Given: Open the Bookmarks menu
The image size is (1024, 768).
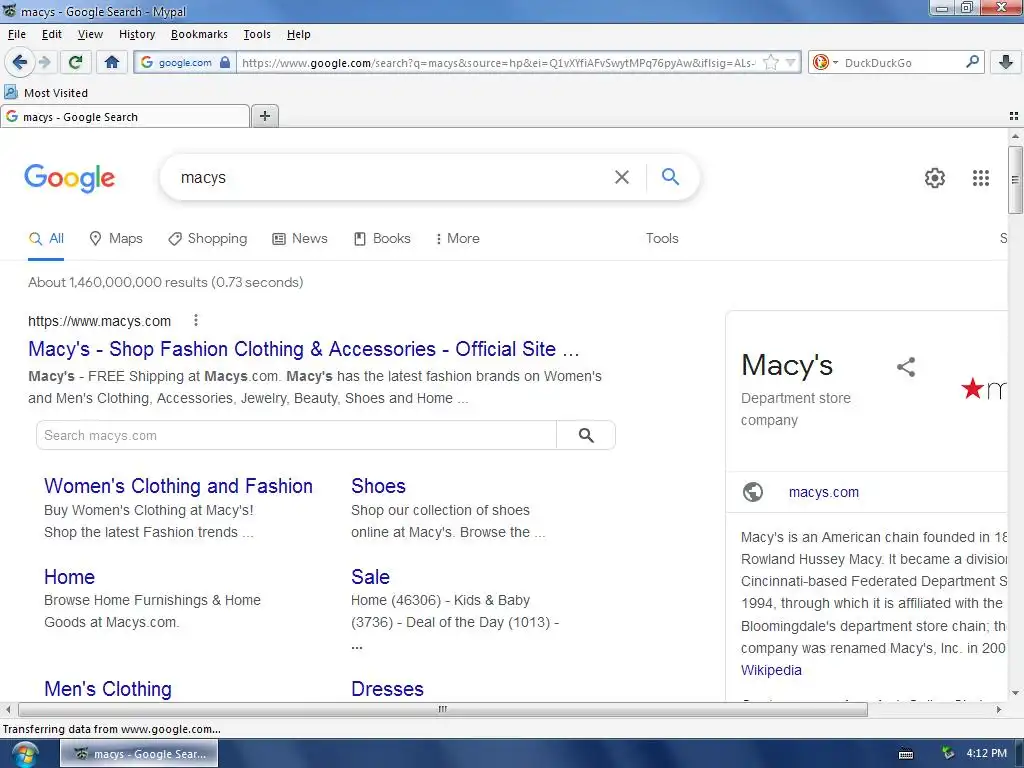Looking at the screenshot, I should (199, 34).
